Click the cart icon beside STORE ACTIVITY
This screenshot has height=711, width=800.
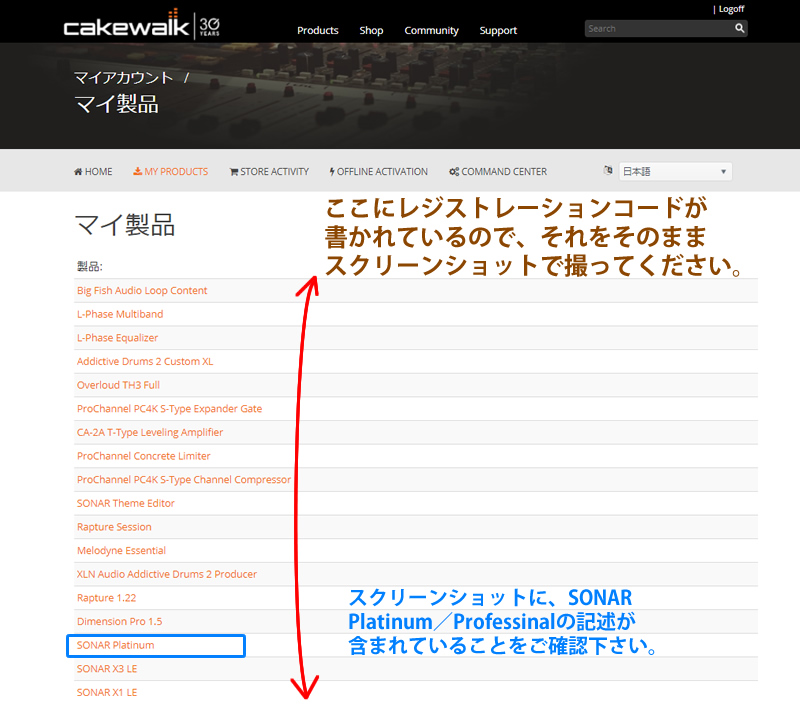click(x=234, y=172)
